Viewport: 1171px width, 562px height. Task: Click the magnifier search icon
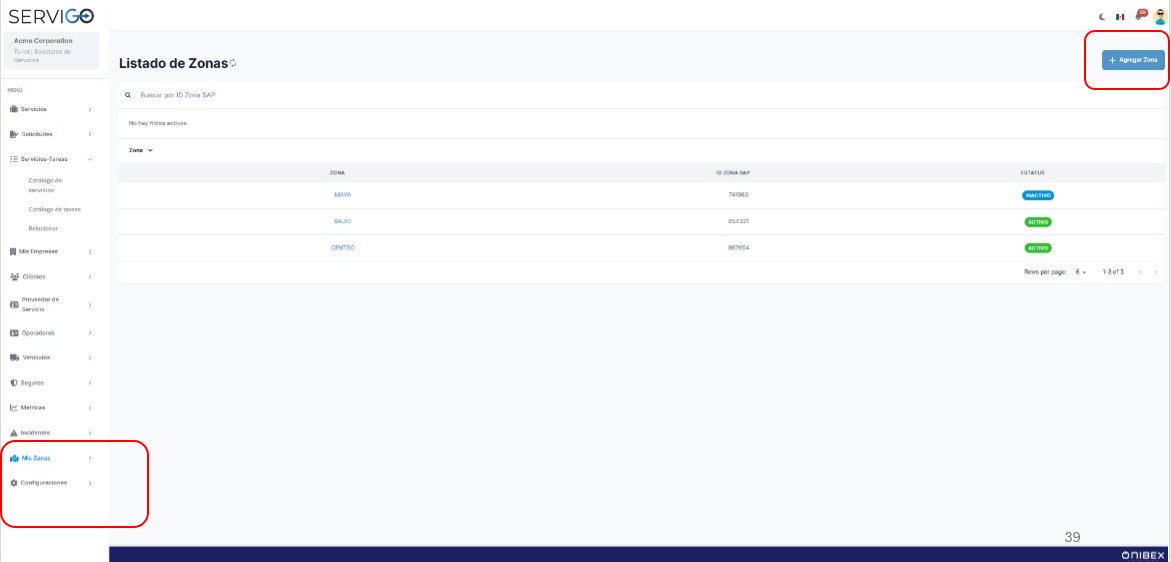point(128,96)
